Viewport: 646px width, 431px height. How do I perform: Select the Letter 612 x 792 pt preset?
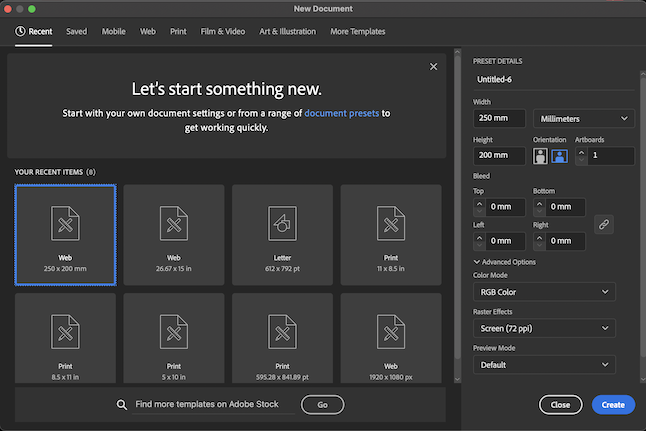pyautogui.click(x=282, y=235)
